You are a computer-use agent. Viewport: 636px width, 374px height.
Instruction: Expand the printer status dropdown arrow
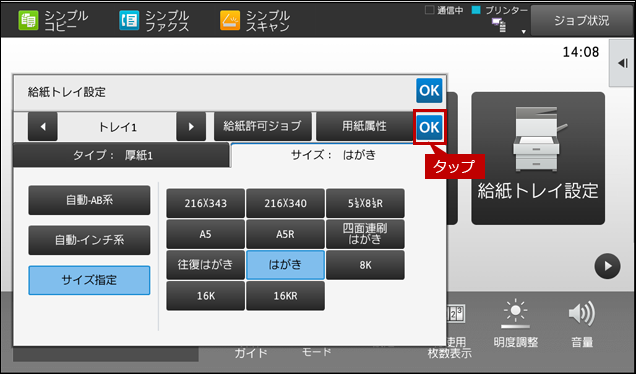524,32
